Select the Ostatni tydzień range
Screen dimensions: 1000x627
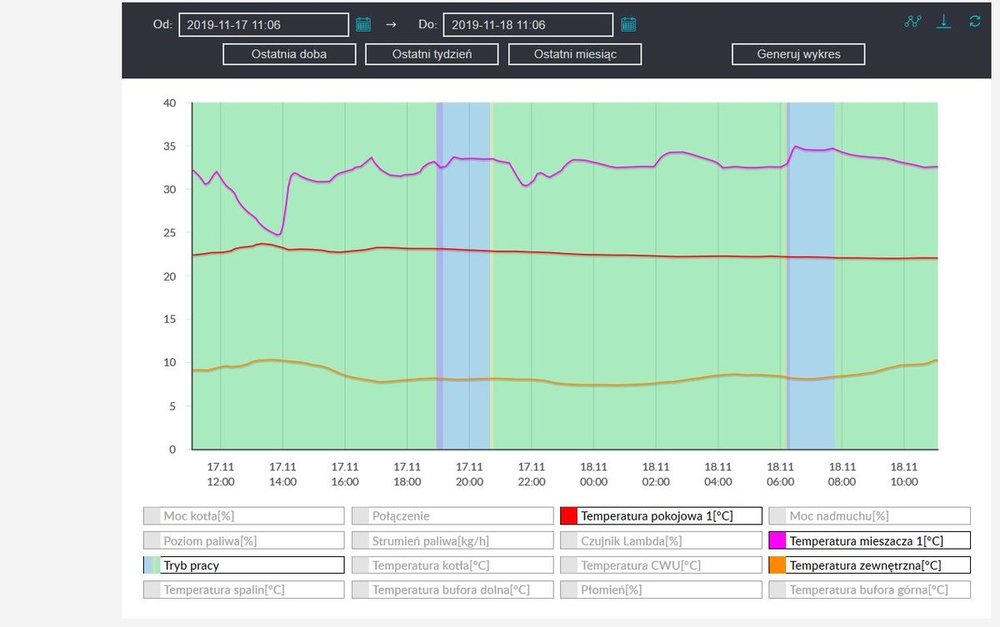coord(432,54)
